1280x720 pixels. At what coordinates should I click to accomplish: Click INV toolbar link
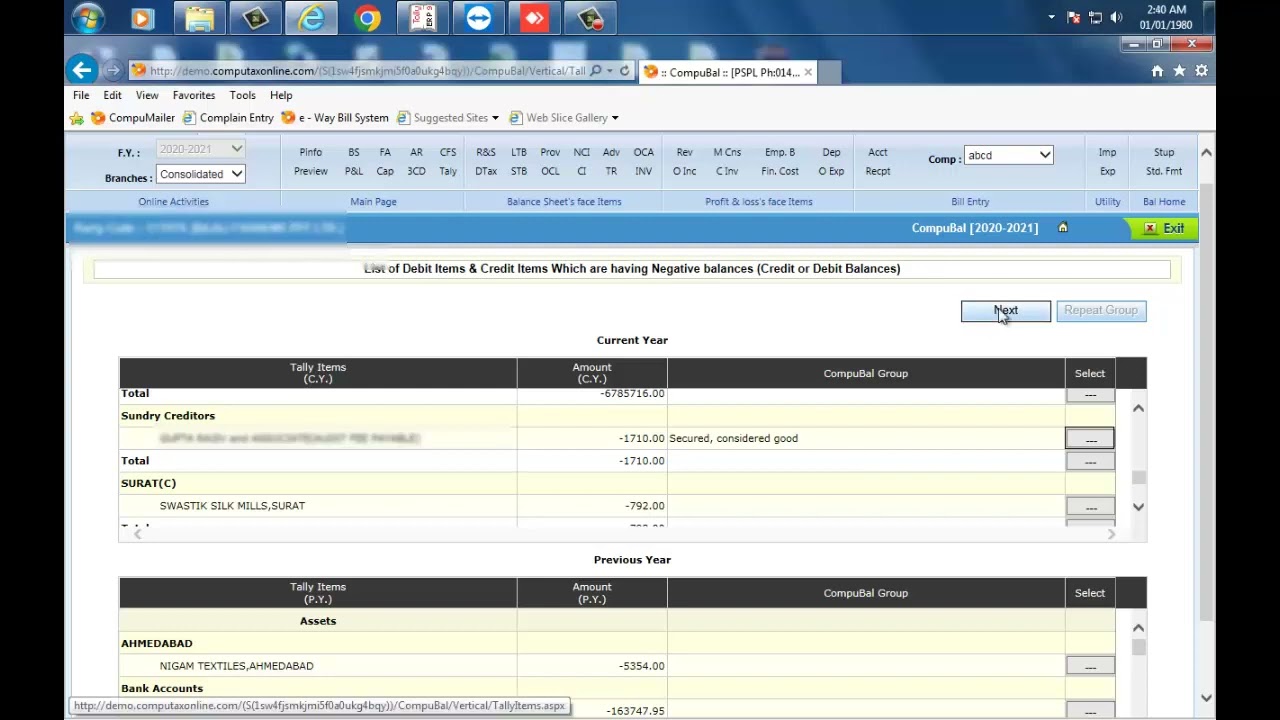point(644,171)
